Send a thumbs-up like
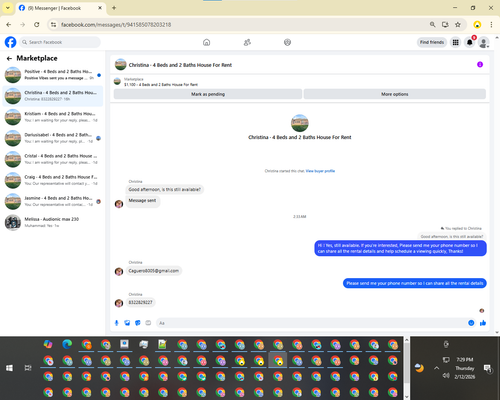Viewport: 500px width, 400px height. [x=483, y=323]
